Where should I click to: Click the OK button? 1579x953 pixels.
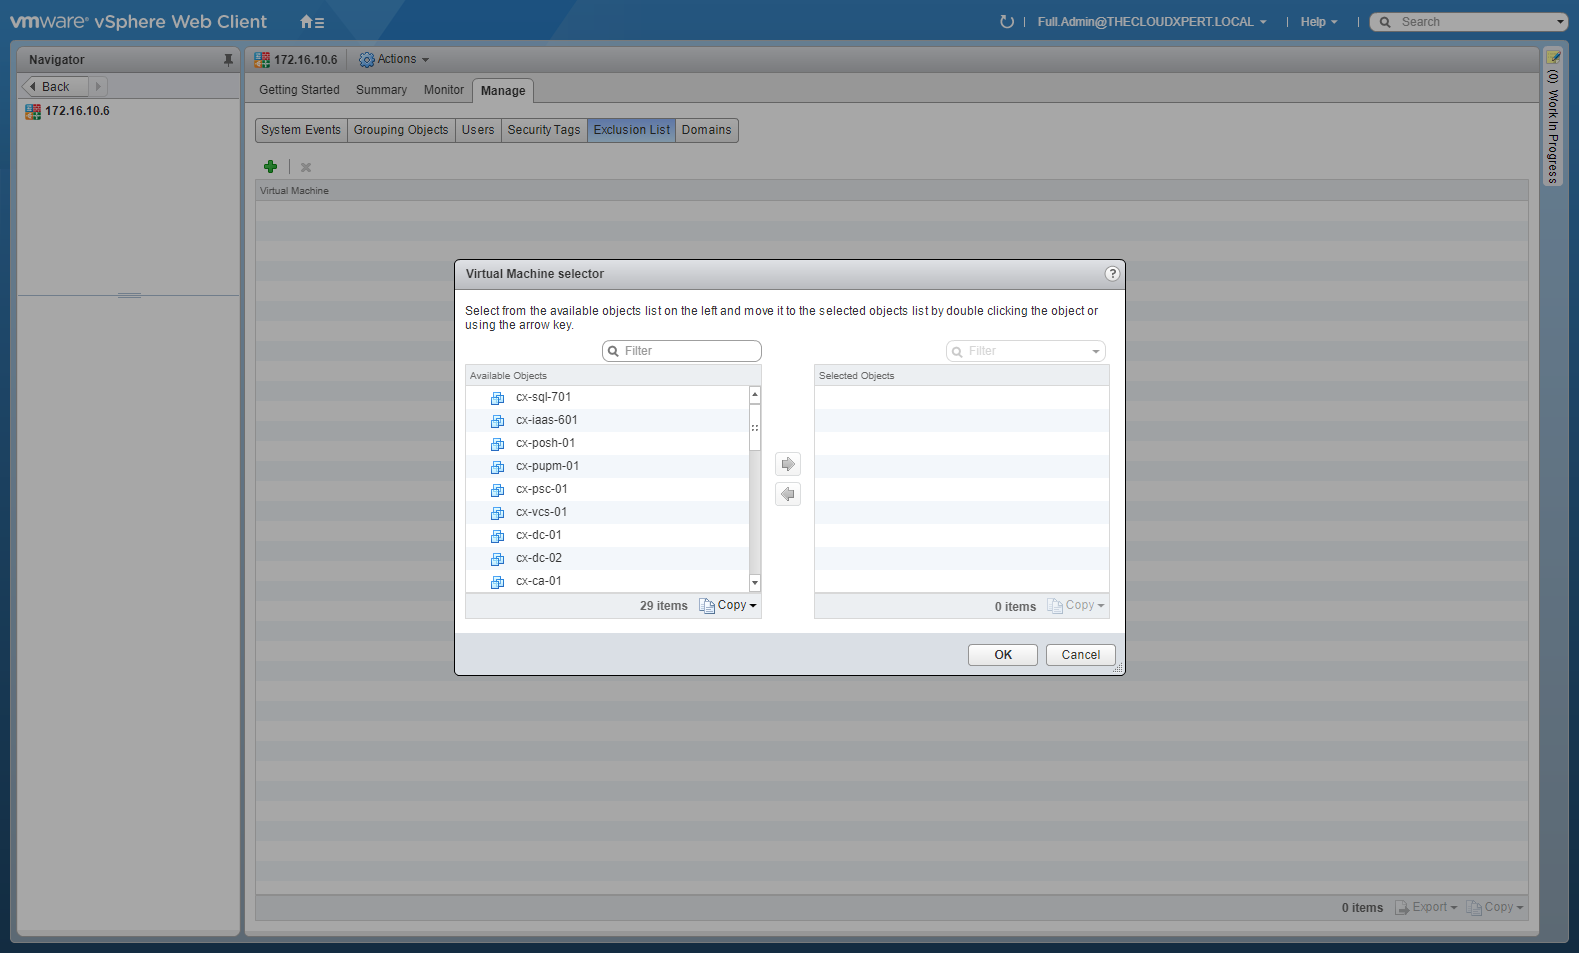(x=1002, y=655)
